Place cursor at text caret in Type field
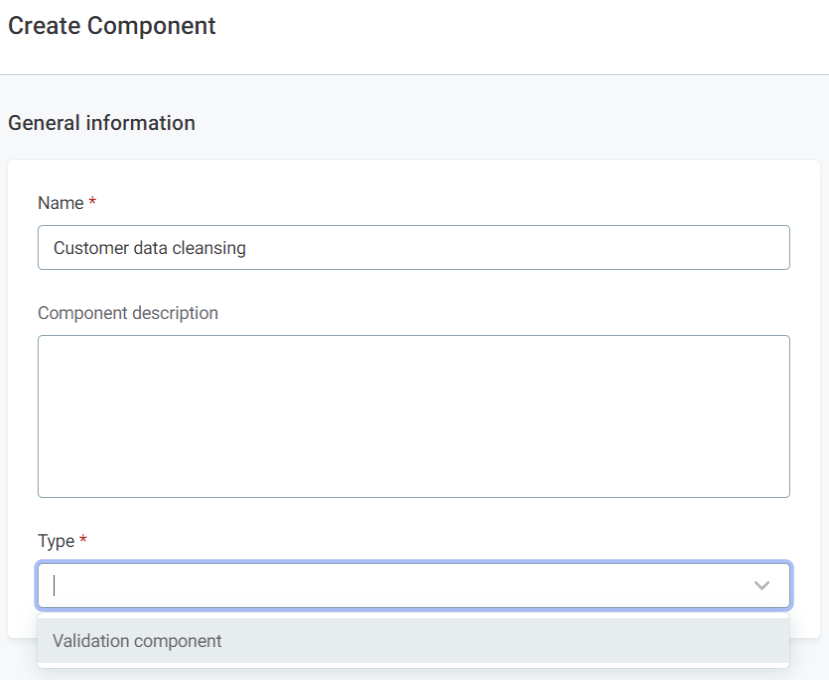 57,586
